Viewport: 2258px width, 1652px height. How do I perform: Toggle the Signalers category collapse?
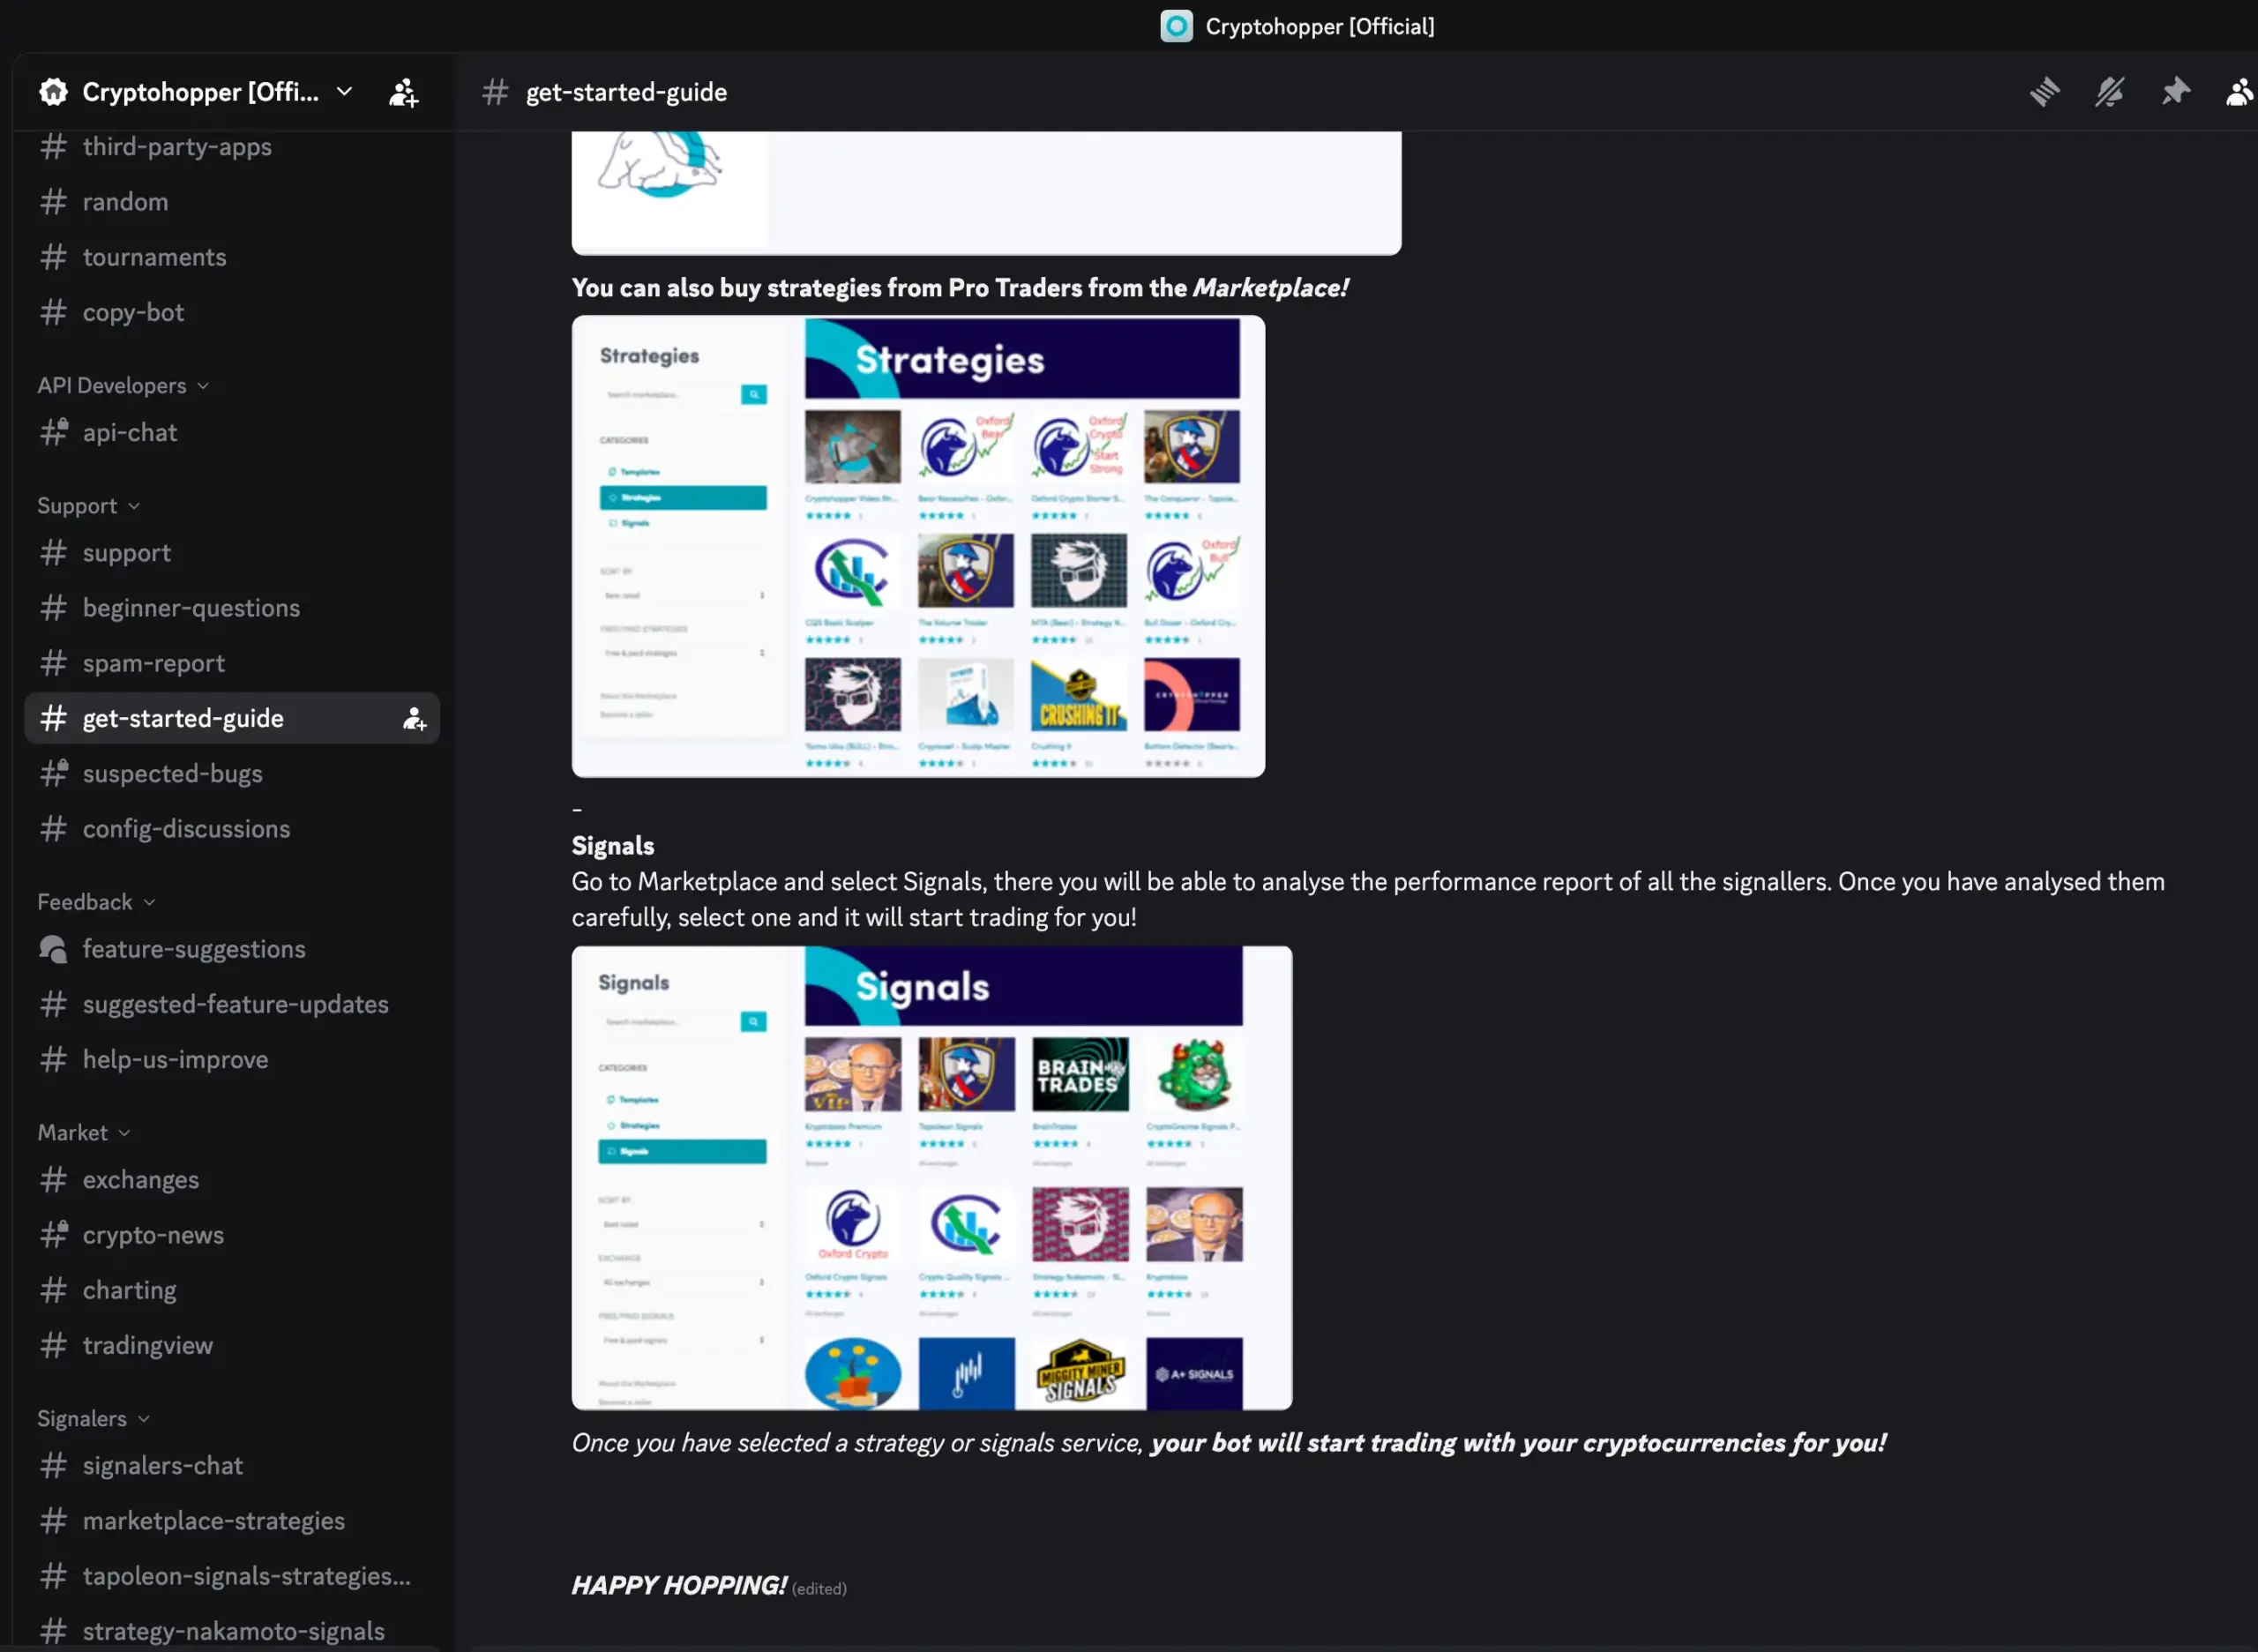(93, 1419)
